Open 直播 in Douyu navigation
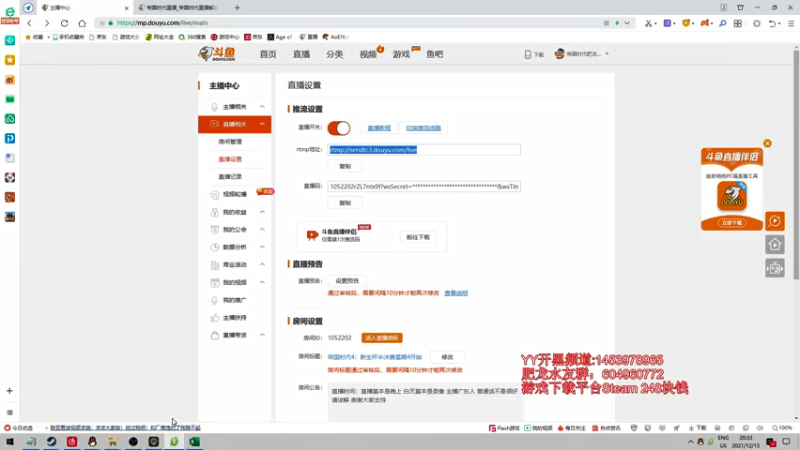Screen dimensions: 800x450 tap(301, 54)
